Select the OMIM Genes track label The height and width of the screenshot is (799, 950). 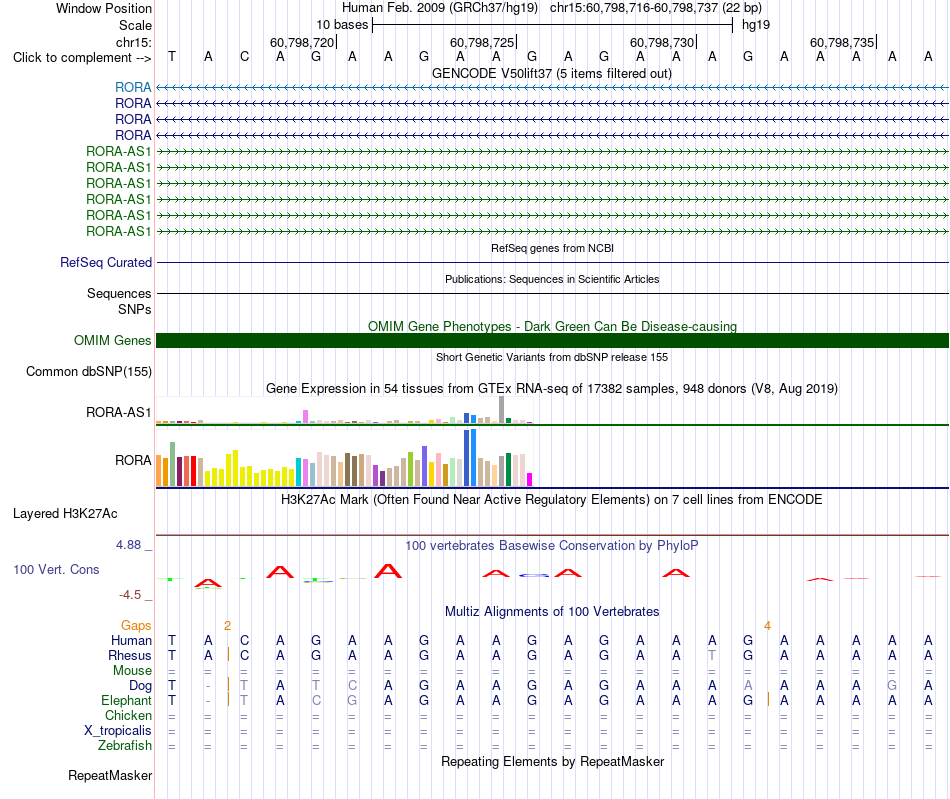(113, 340)
